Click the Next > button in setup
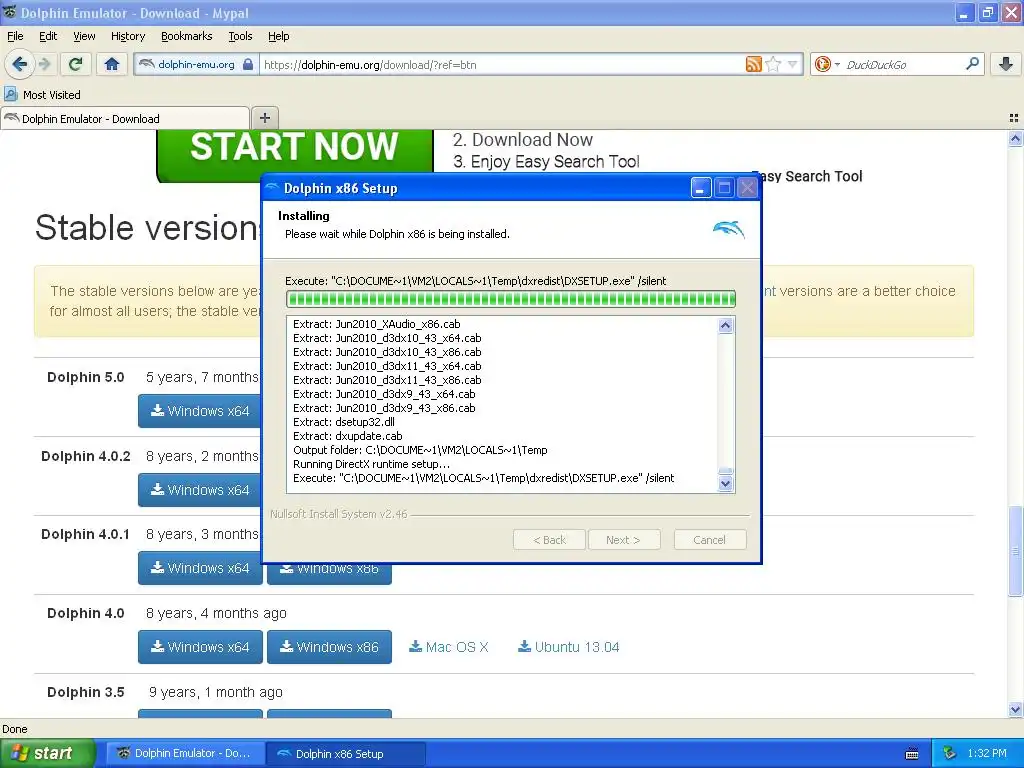Viewport: 1024px width, 768px height. tap(623, 540)
